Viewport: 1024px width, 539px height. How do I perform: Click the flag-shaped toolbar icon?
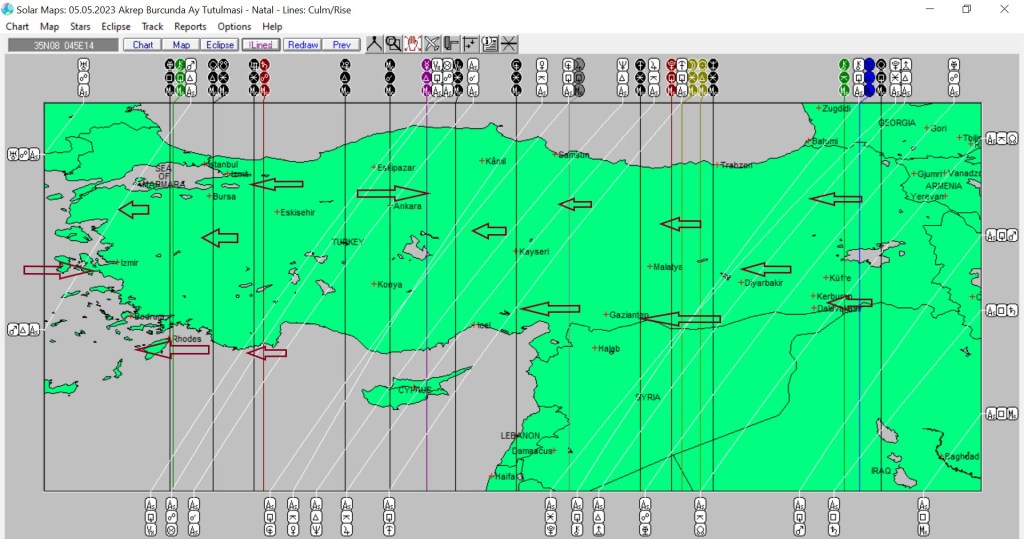tap(451, 44)
